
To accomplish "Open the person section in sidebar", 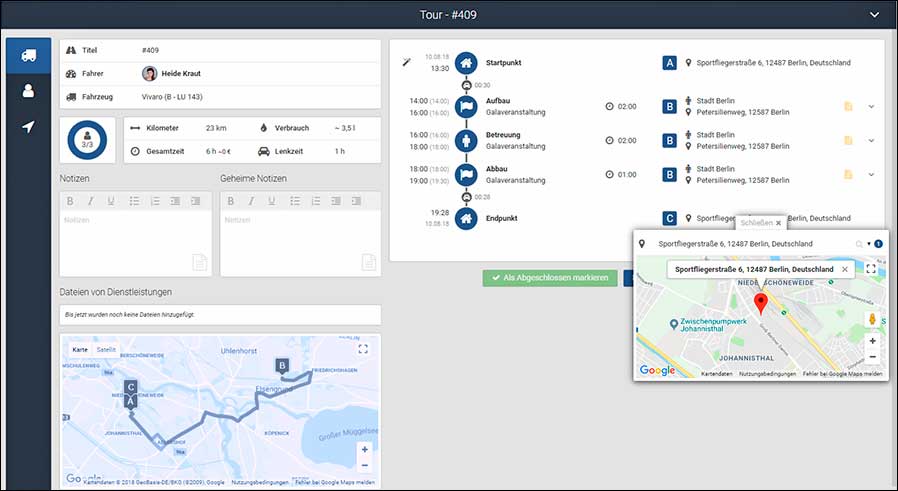I will click(x=28, y=91).
